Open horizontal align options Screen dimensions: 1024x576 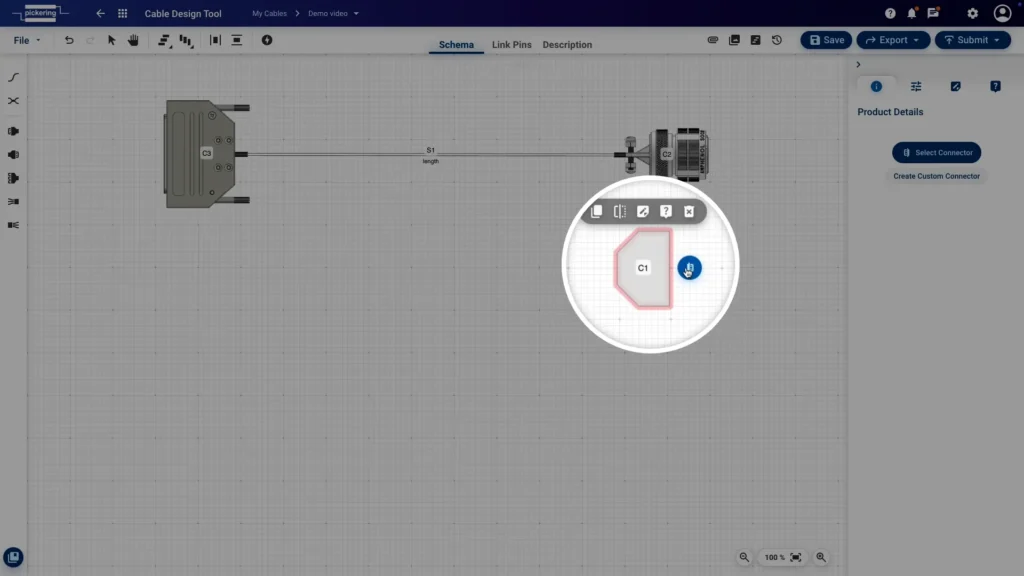pyautogui.click(x=164, y=40)
